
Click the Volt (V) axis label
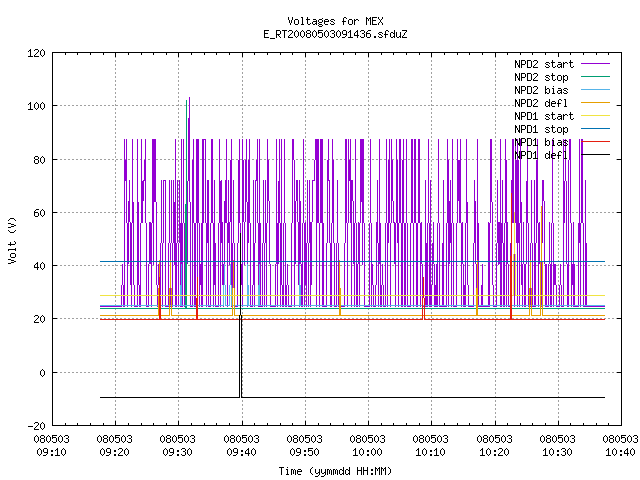[12, 240]
